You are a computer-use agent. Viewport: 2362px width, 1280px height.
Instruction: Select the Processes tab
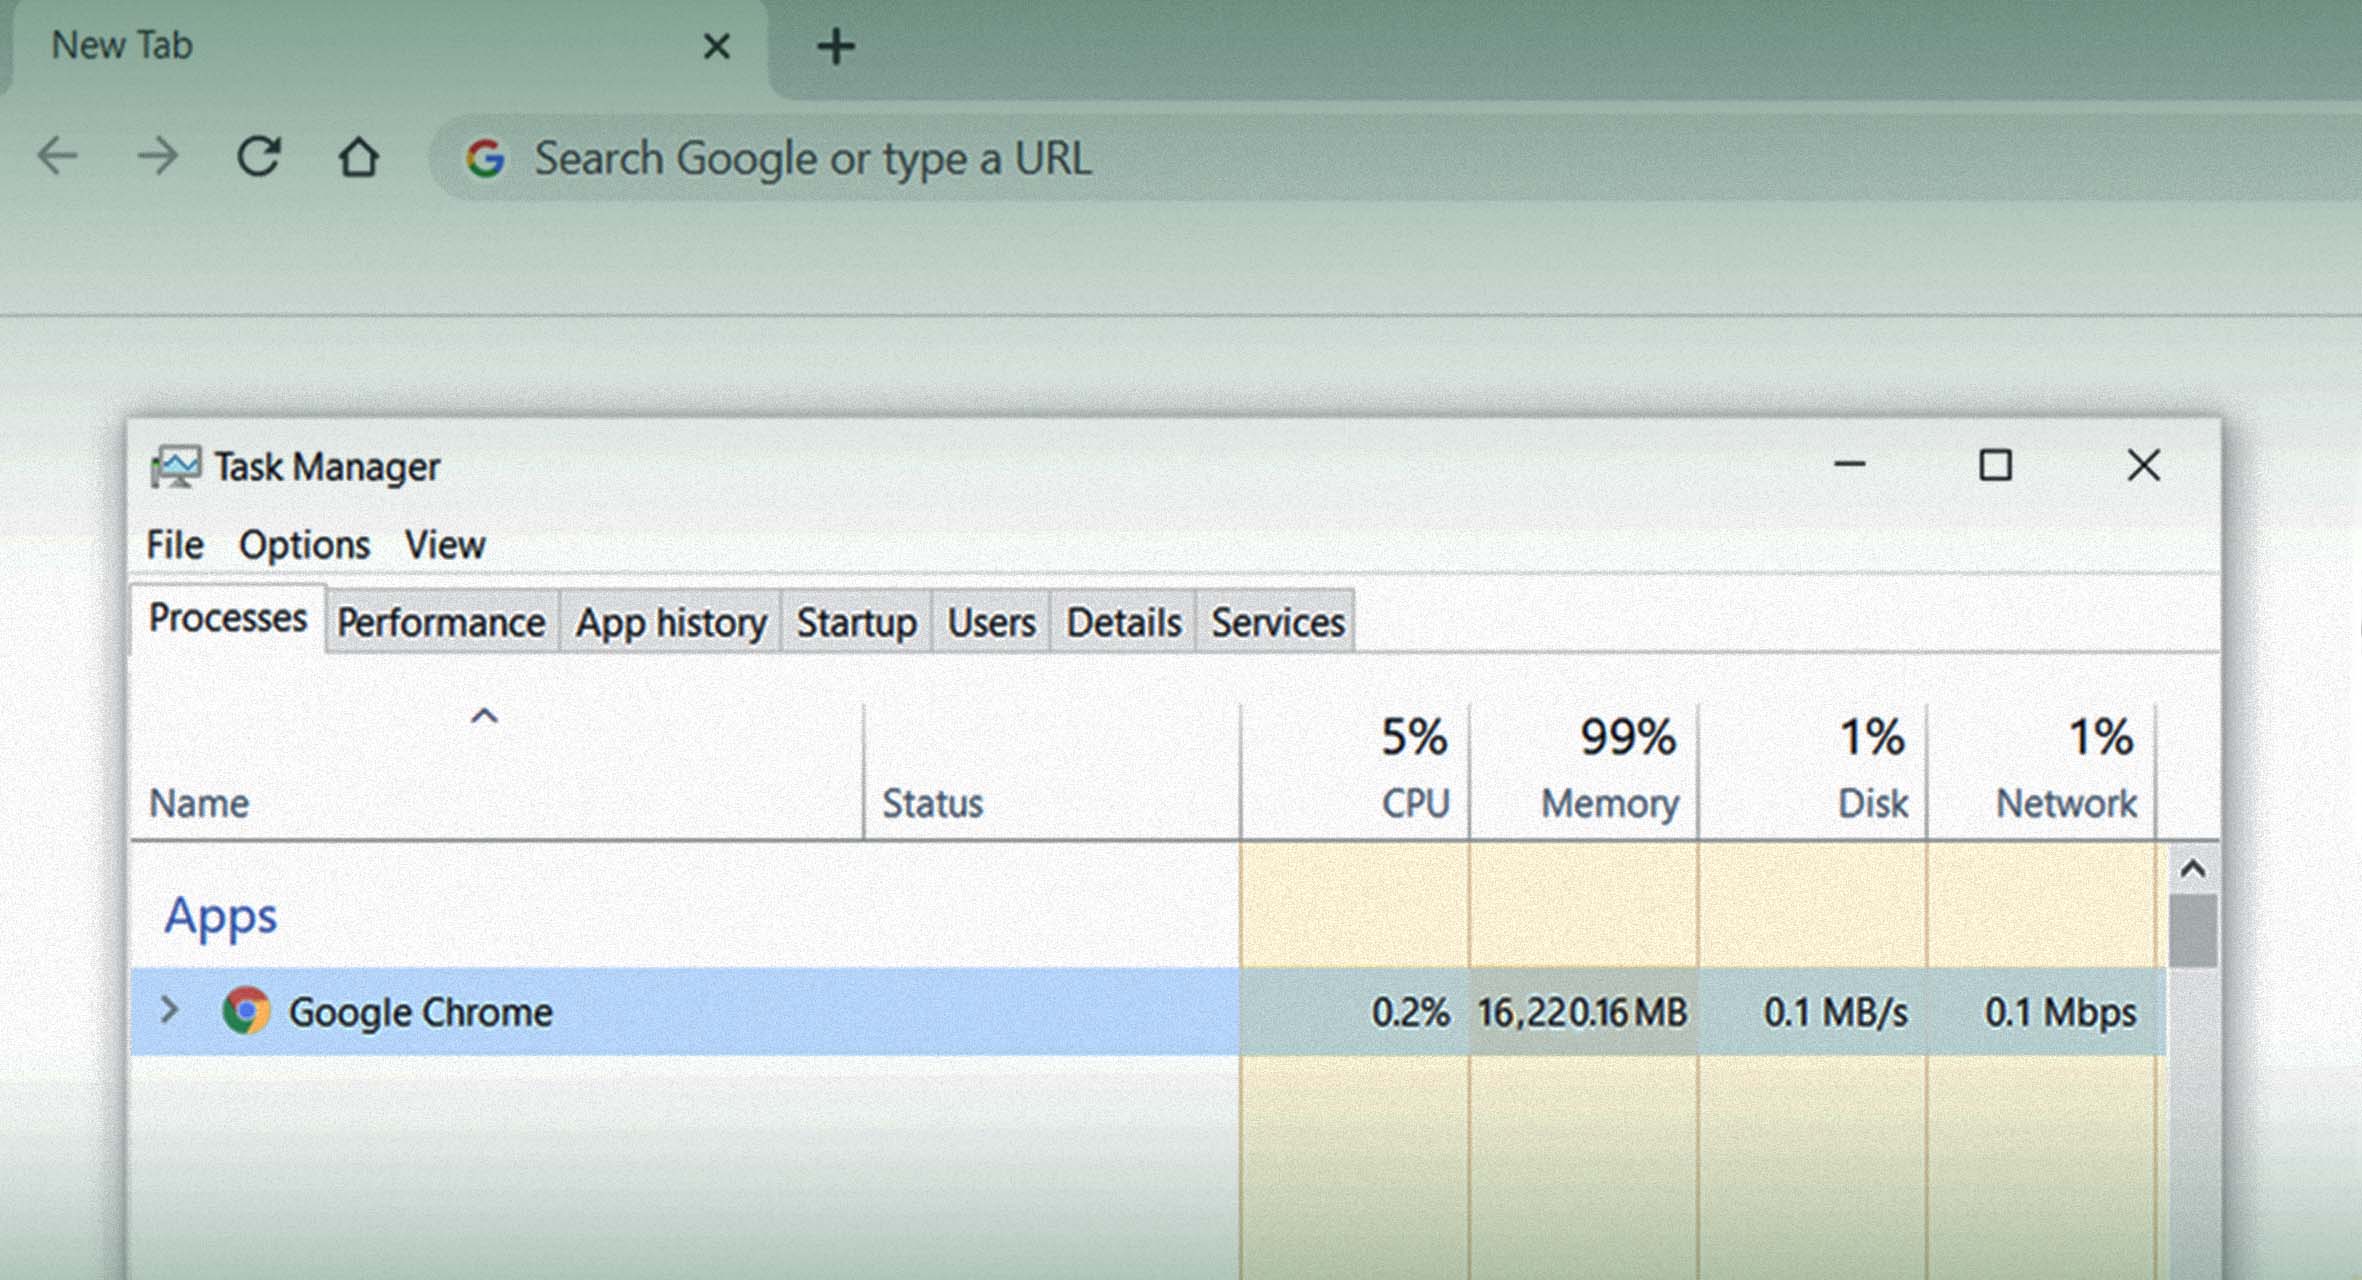(228, 618)
